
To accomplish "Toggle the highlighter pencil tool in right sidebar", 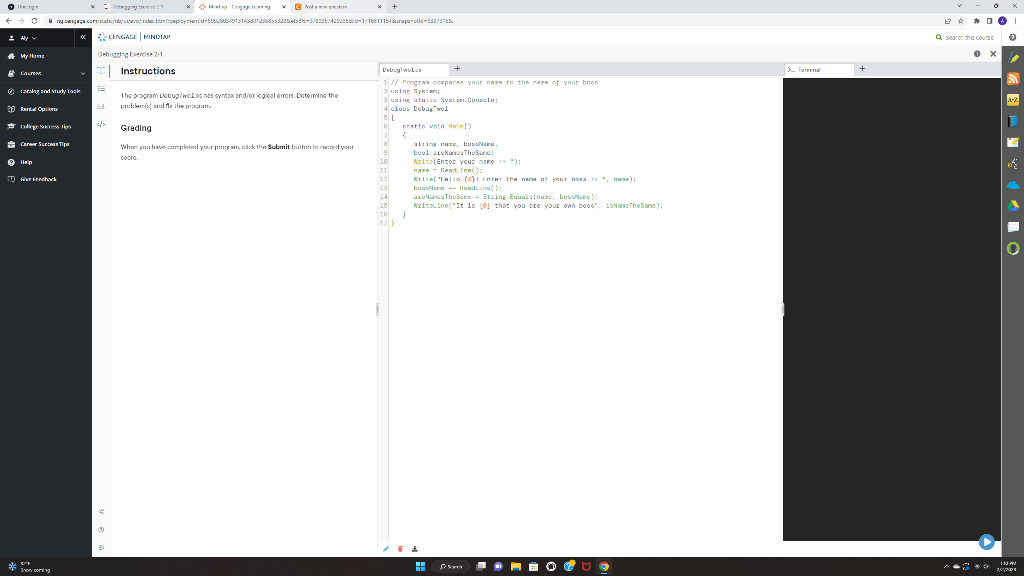I will (1013, 58).
